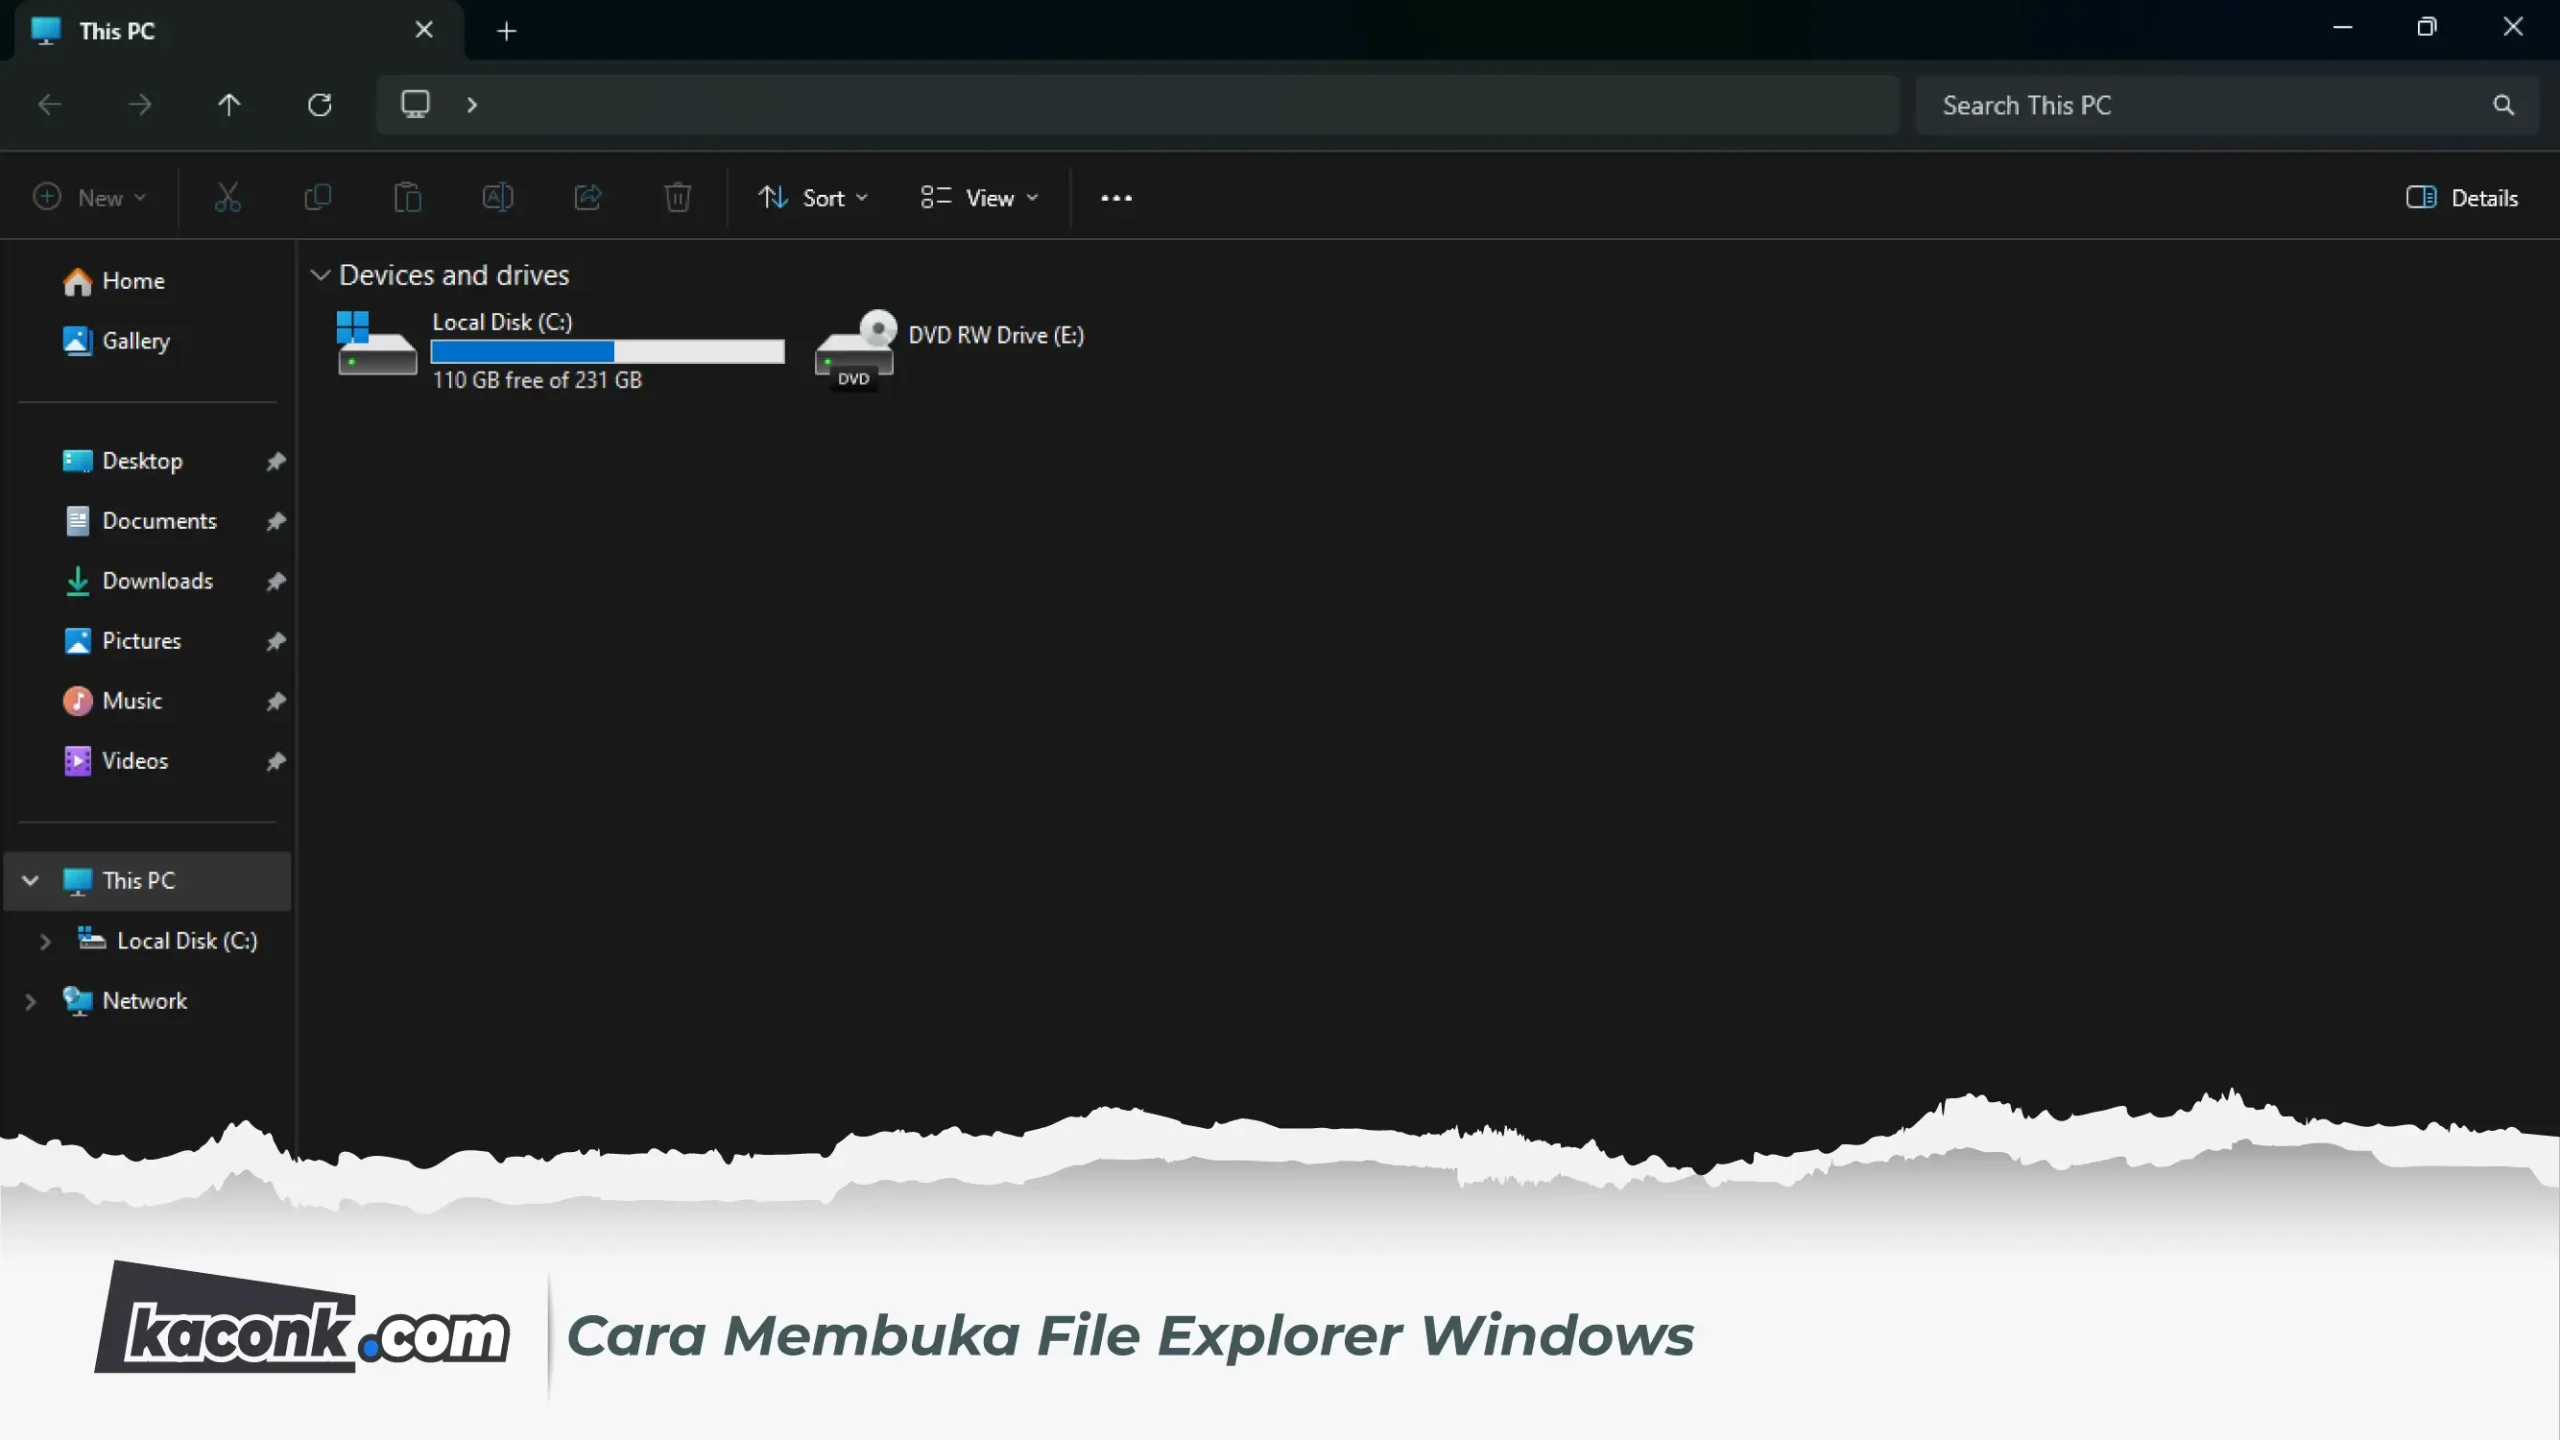Select the This PC window tab
This screenshot has width=2560, height=1440.
point(240,31)
